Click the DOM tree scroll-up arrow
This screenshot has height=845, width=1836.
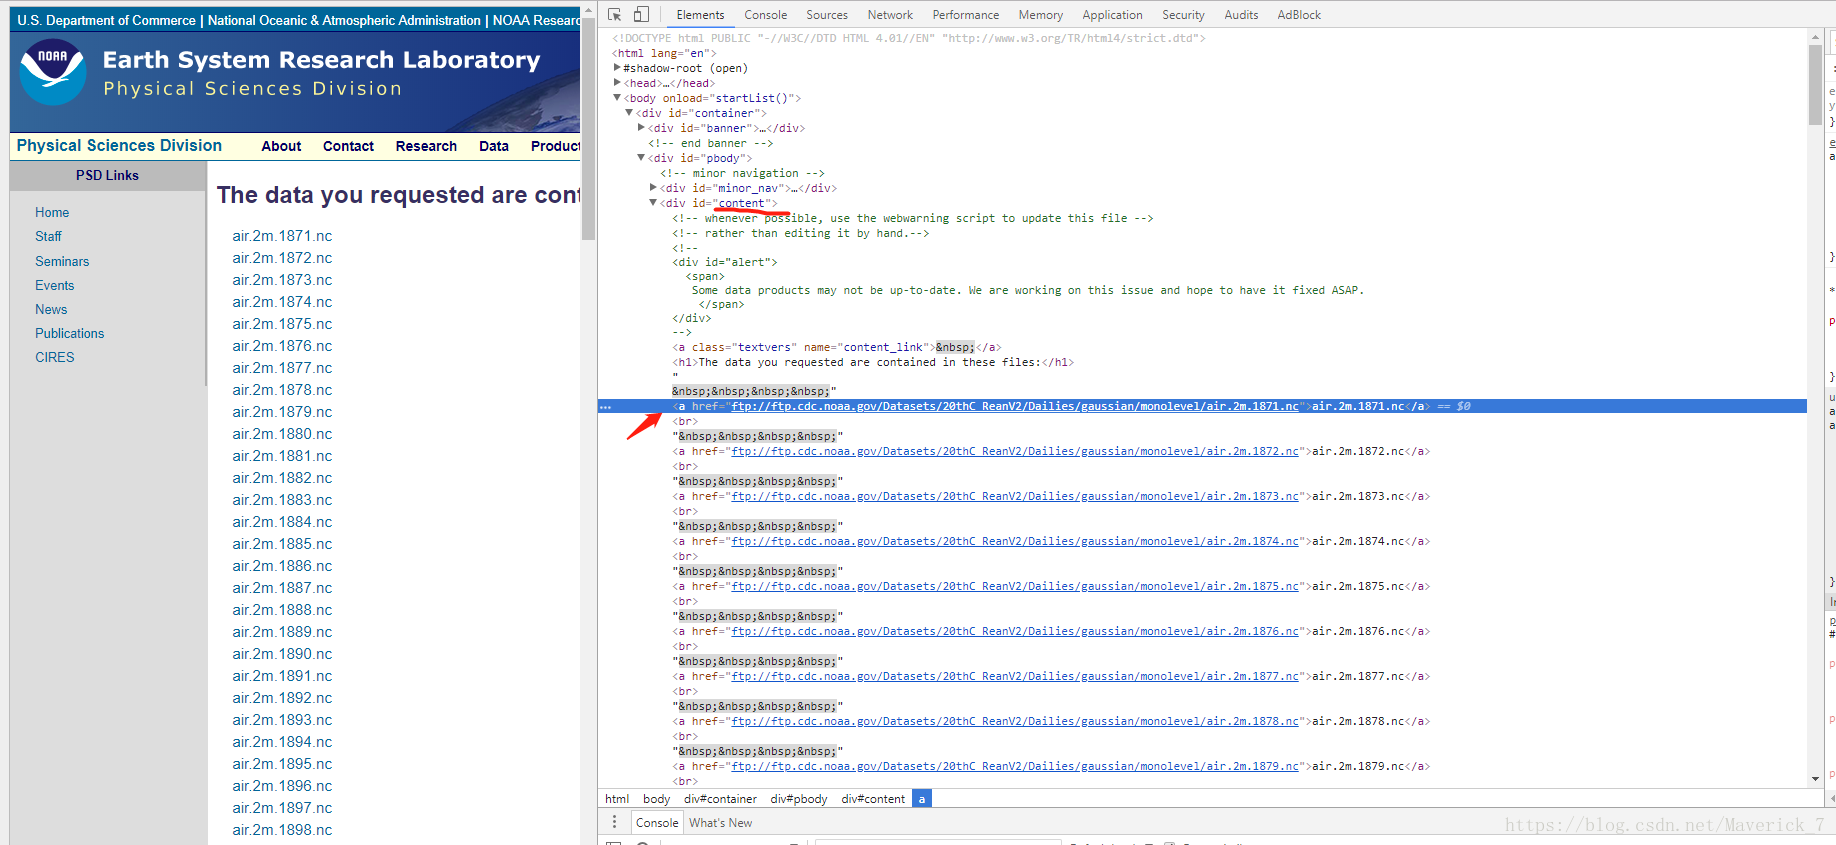pos(1815,36)
